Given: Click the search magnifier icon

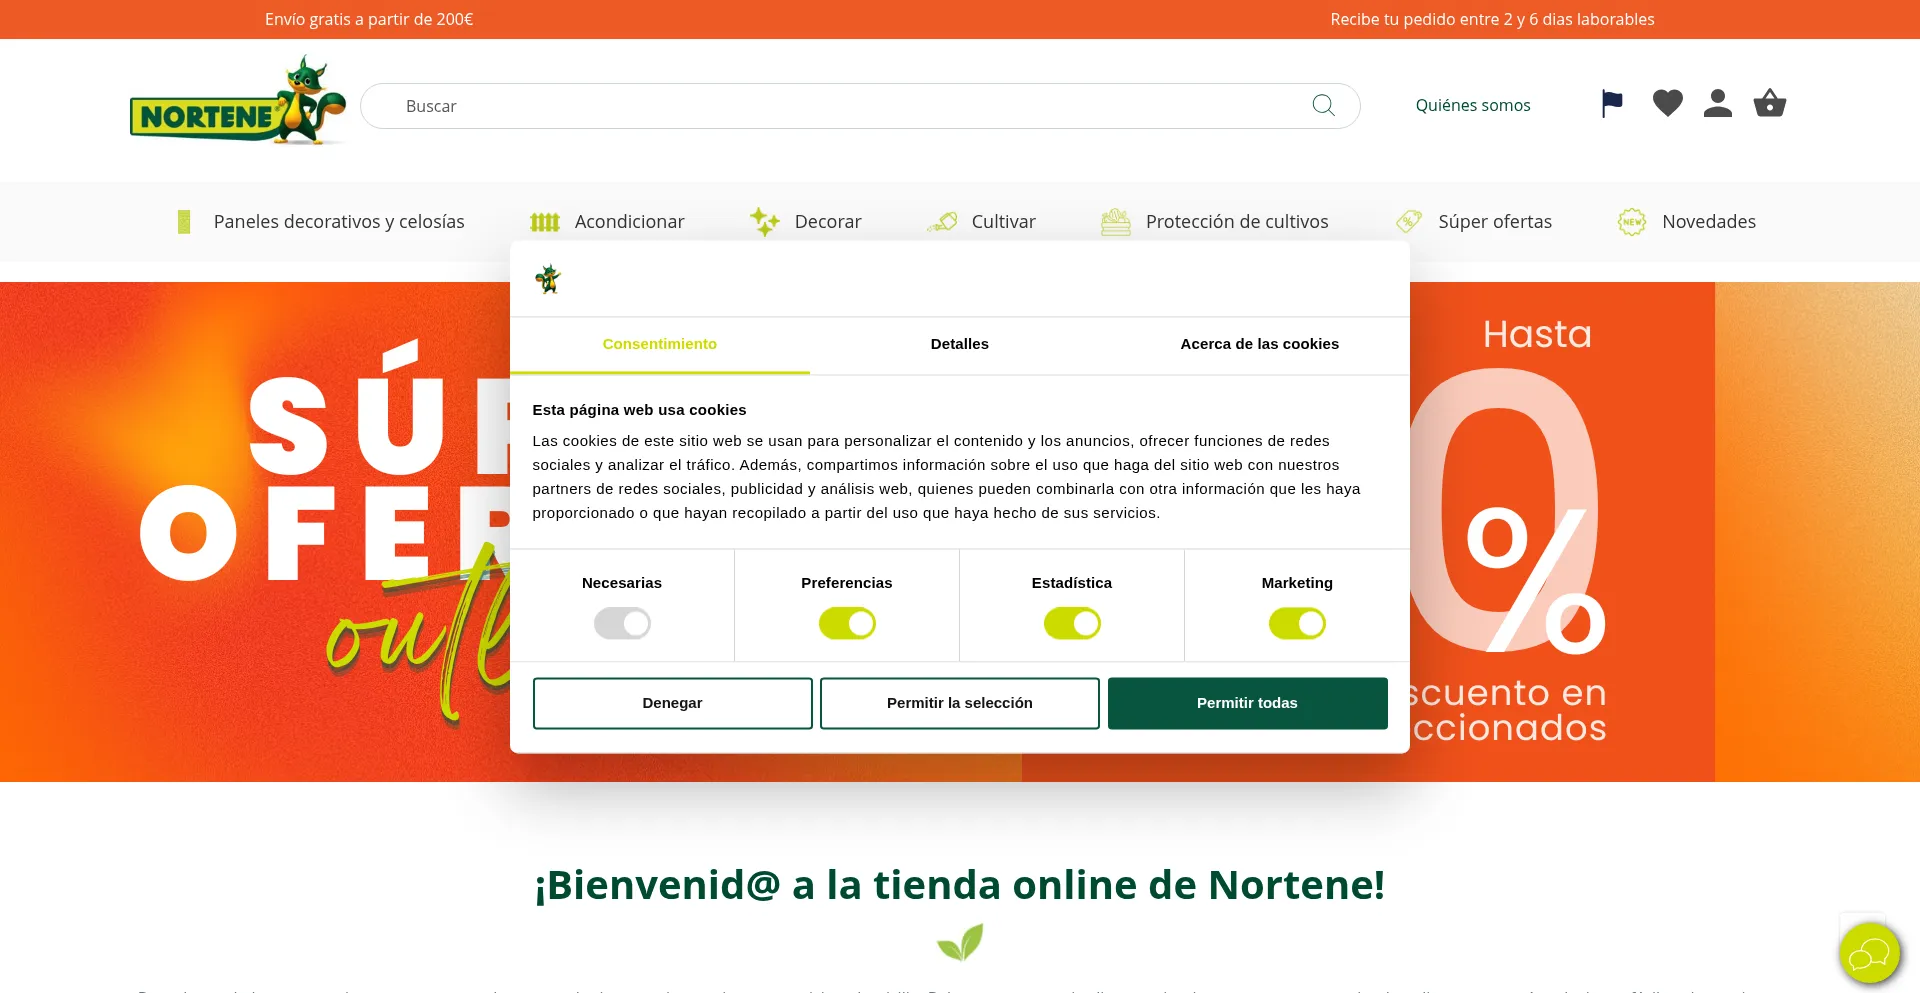Looking at the screenshot, I should (1323, 105).
